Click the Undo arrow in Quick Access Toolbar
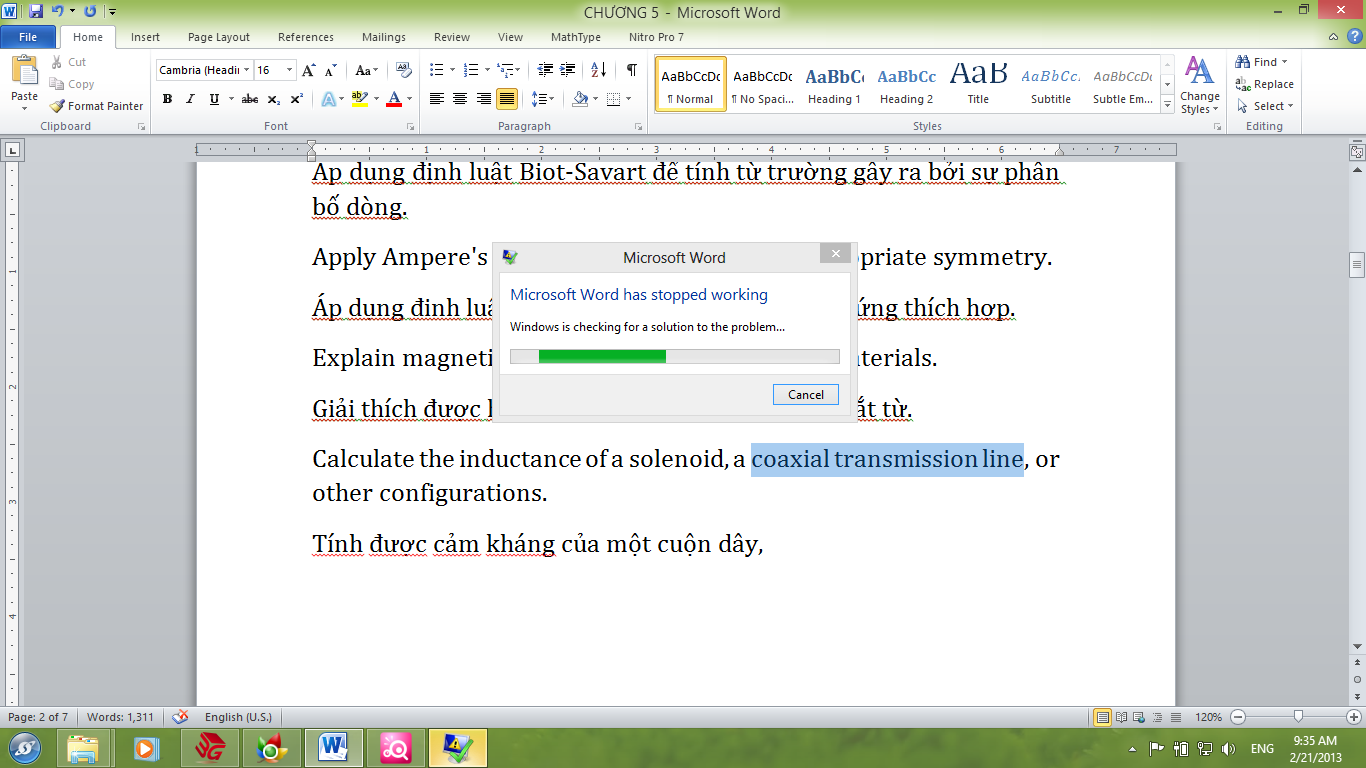The height and width of the screenshot is (768, 1366). [57, 12]
